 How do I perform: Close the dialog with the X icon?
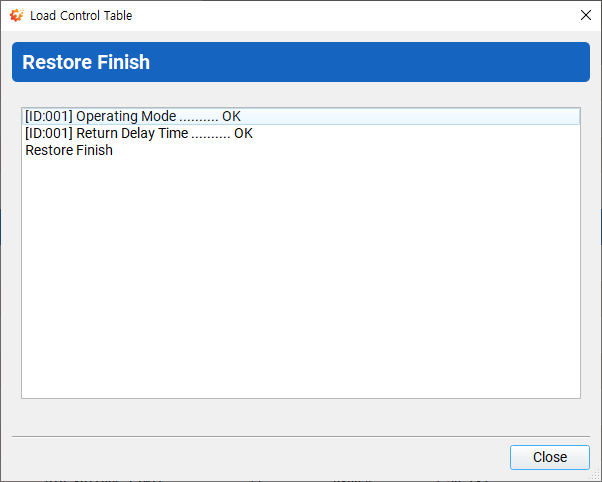click(585, 15)
